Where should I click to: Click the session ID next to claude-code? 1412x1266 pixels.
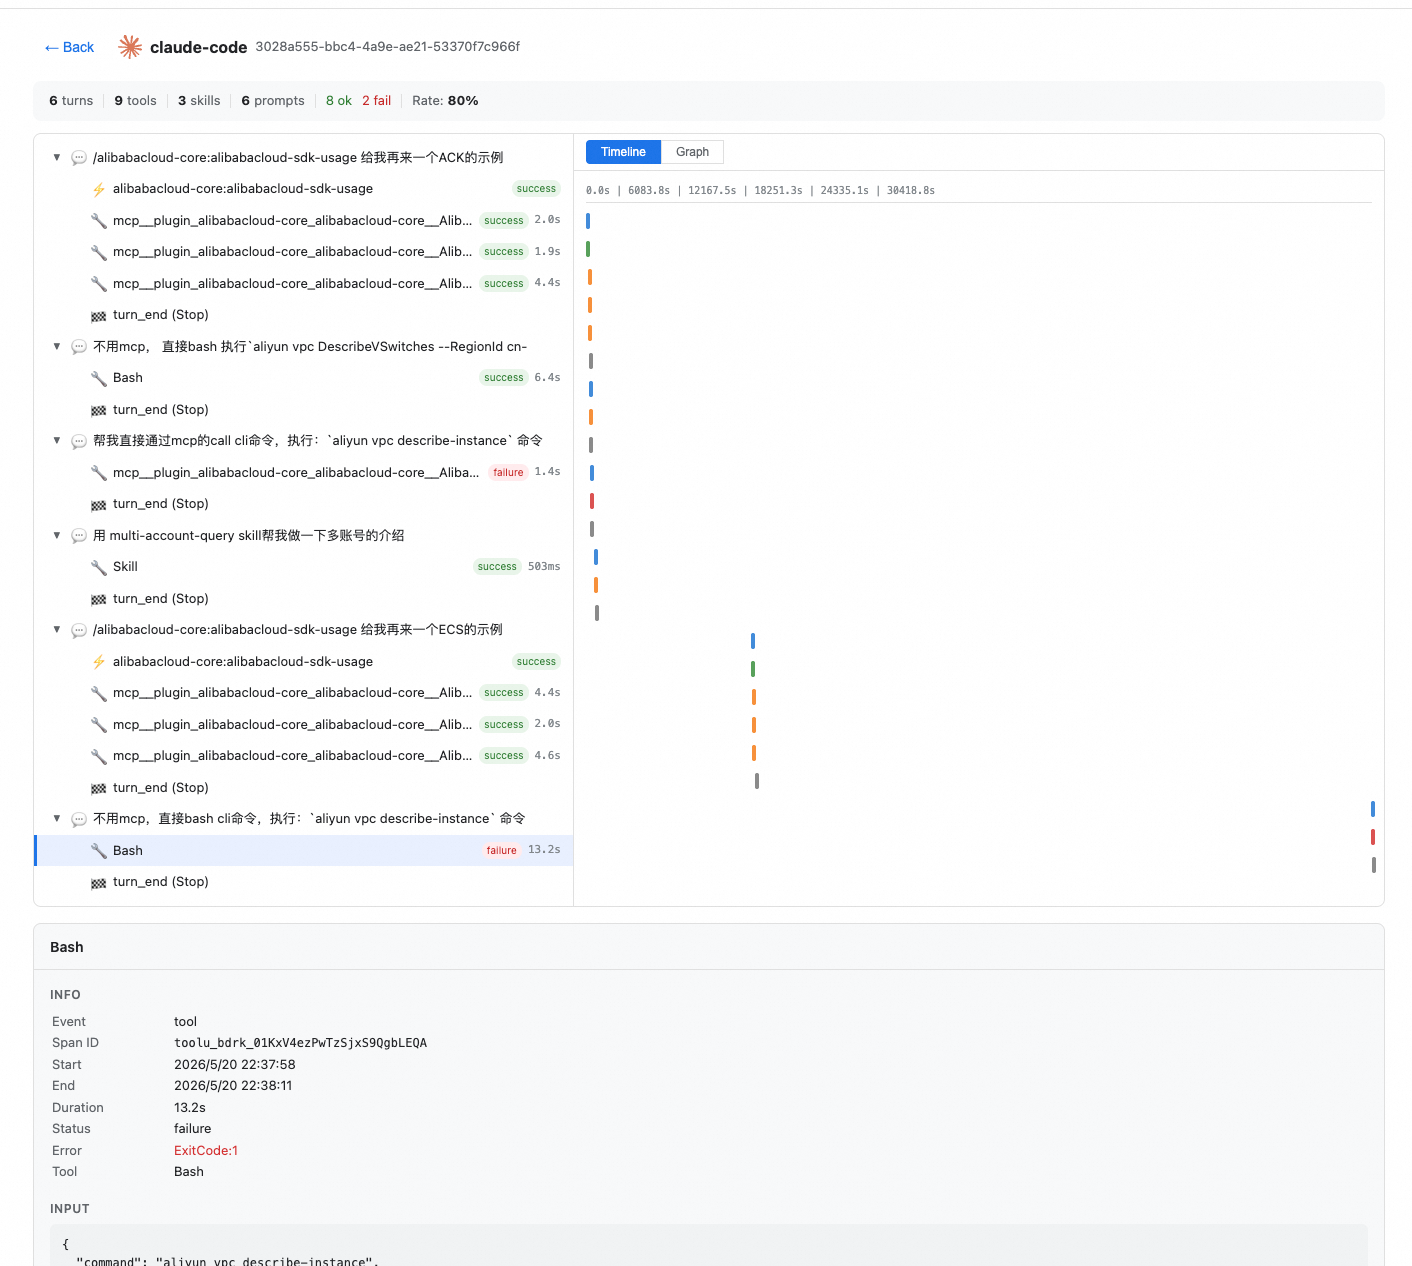[388, 47]
